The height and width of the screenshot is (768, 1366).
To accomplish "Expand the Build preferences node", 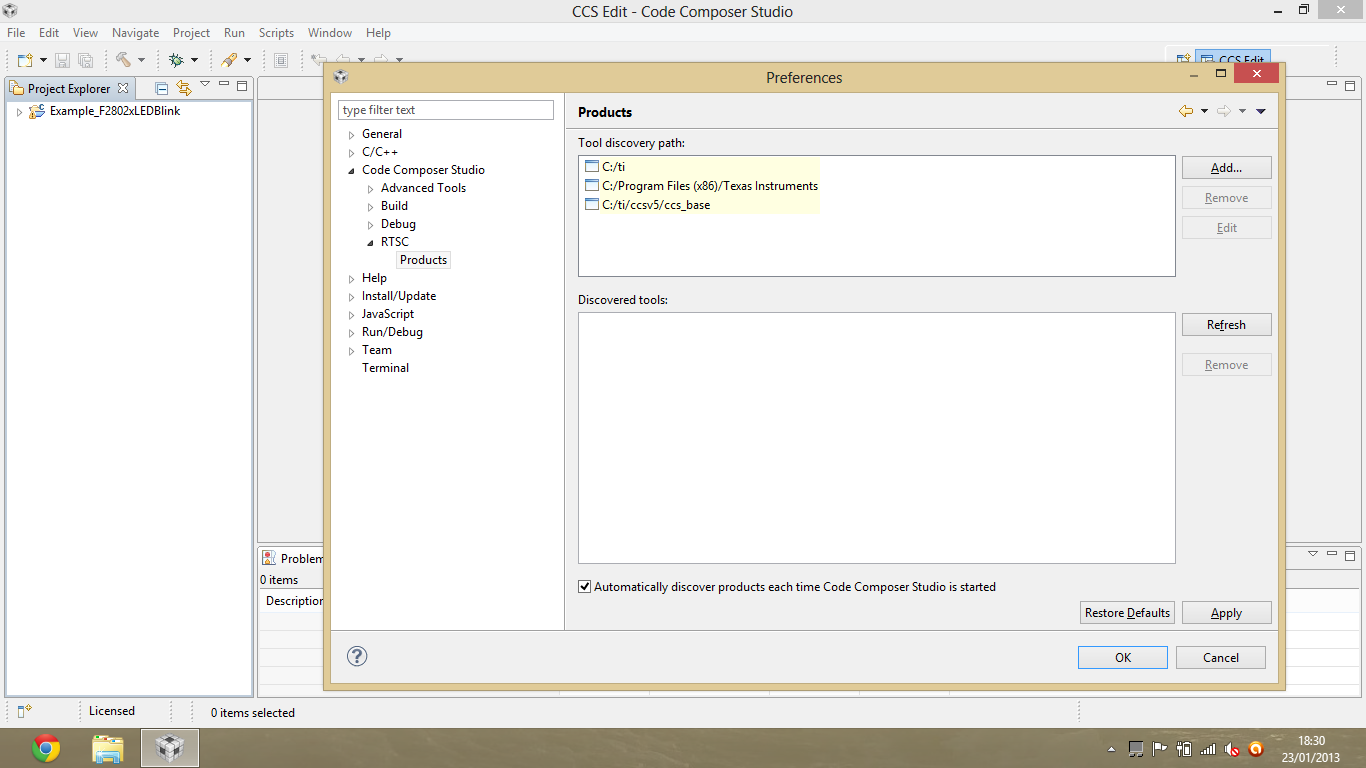I will coord(370,206).
